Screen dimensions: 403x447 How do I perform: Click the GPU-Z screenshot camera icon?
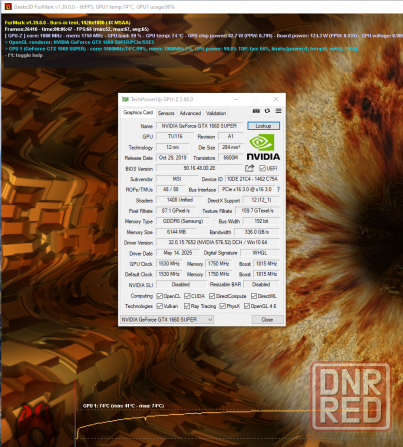pyautogui.click(x=256, y=111)
